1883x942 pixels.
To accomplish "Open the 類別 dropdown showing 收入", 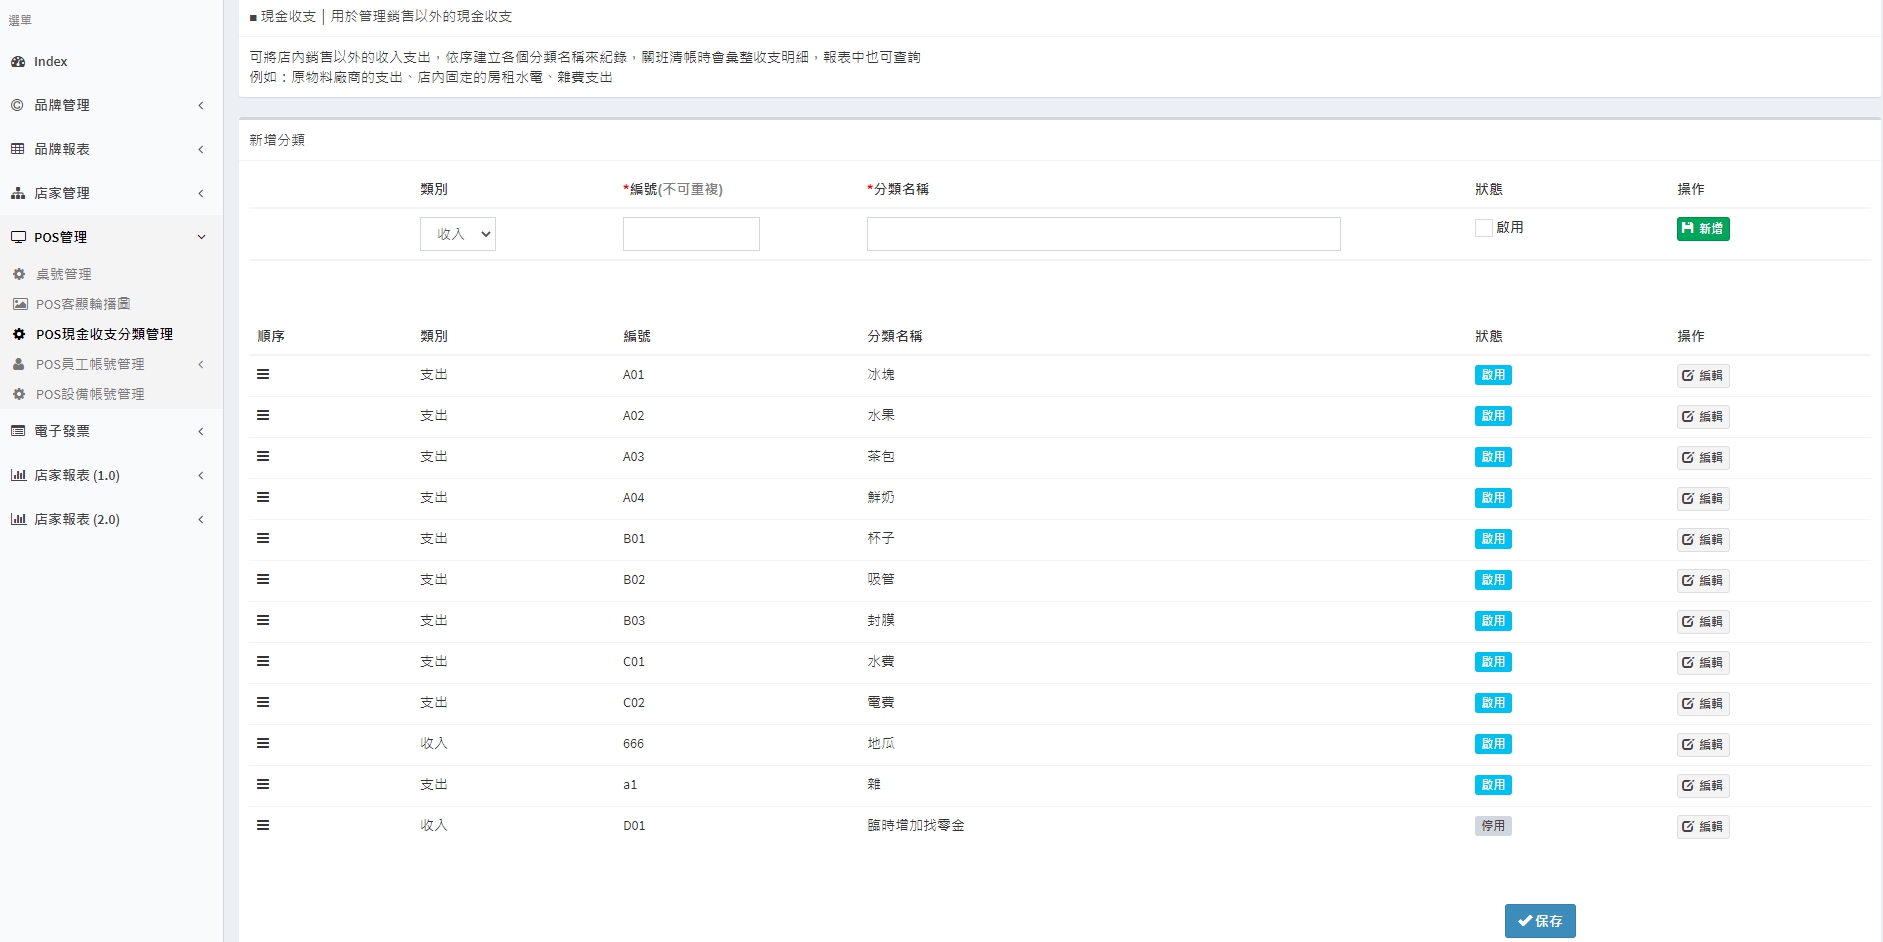I will tap(458, 234).
